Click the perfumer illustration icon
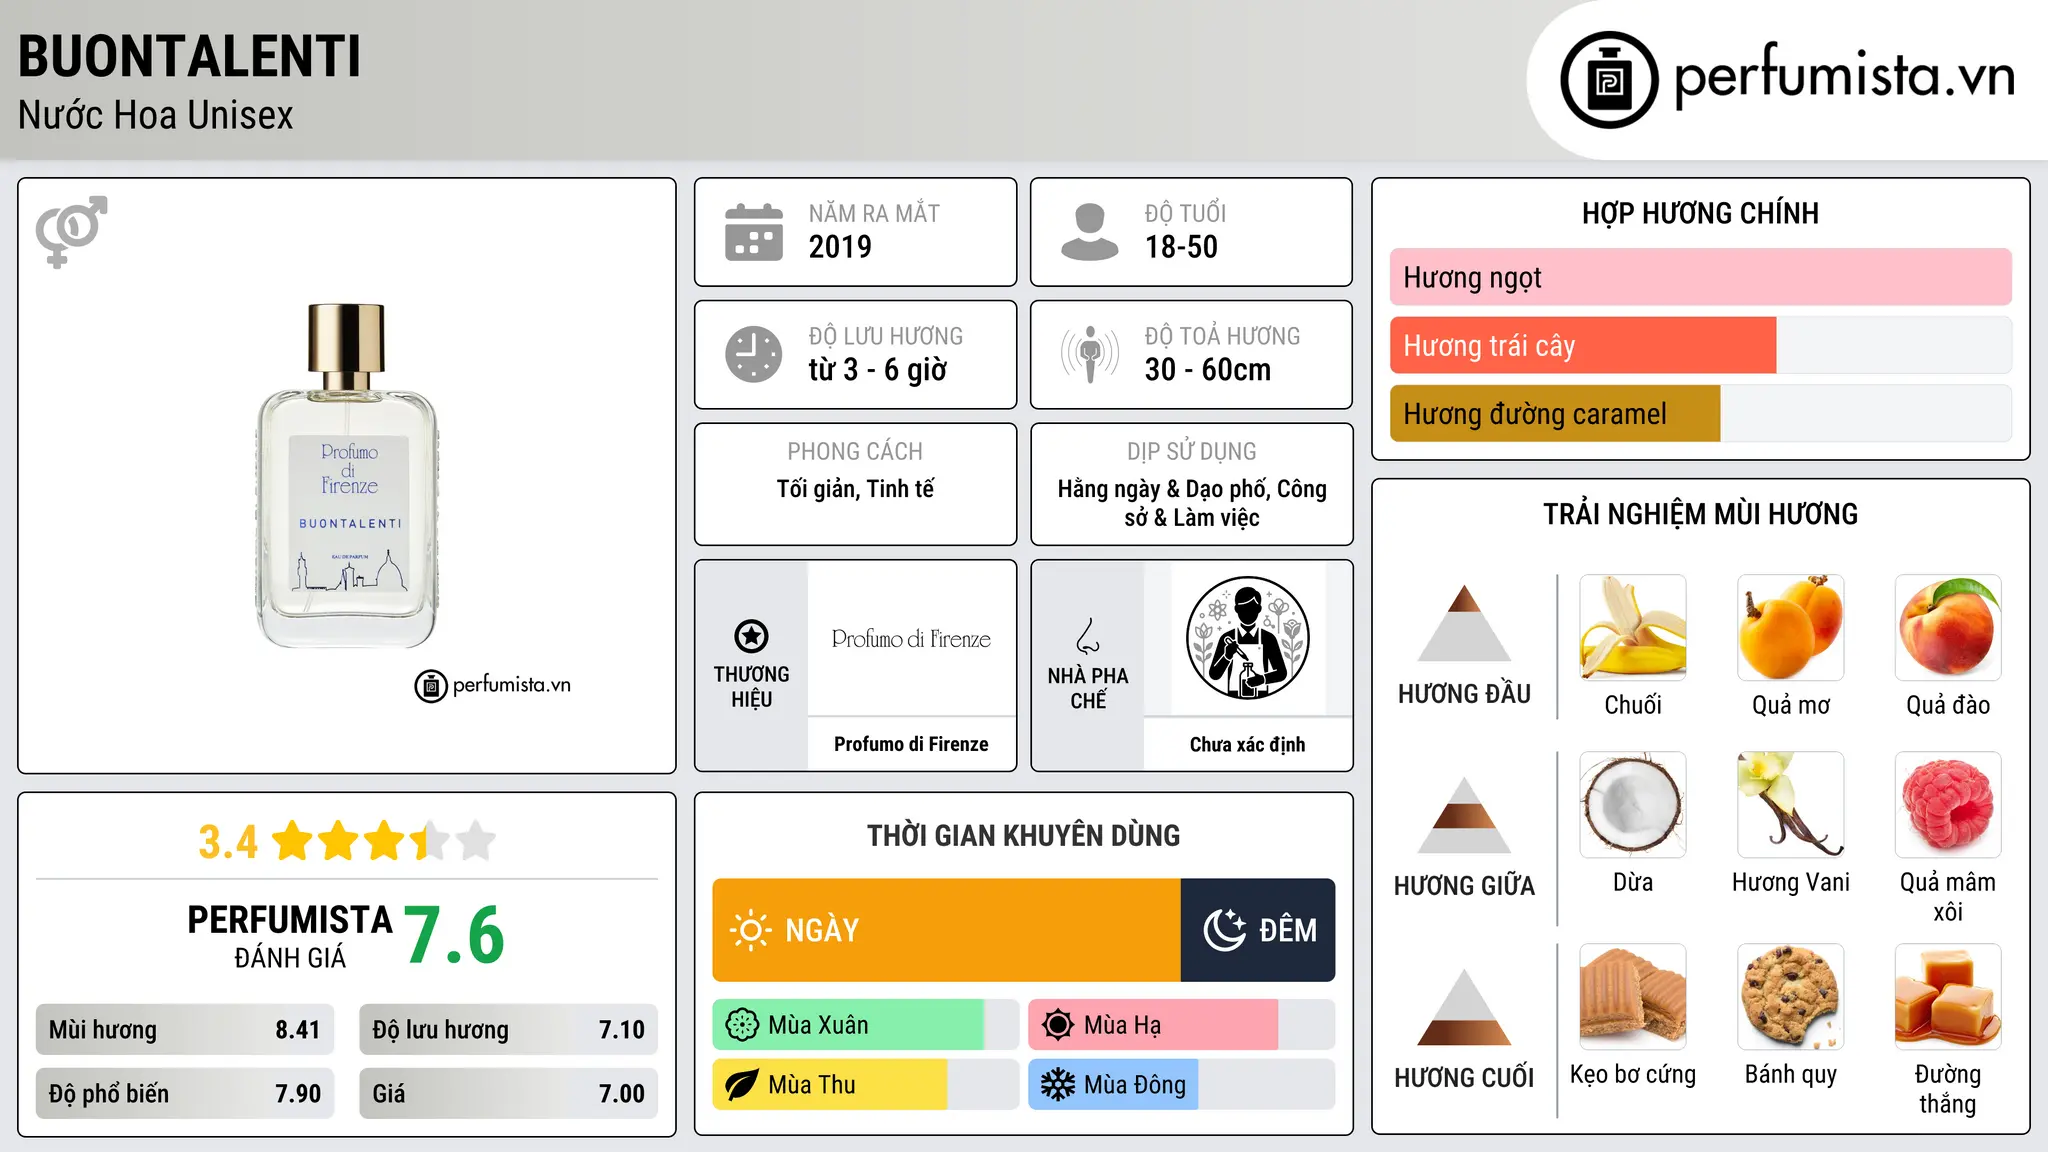The width and height of the screenshot is (2048, 1152). [1247, 638]
